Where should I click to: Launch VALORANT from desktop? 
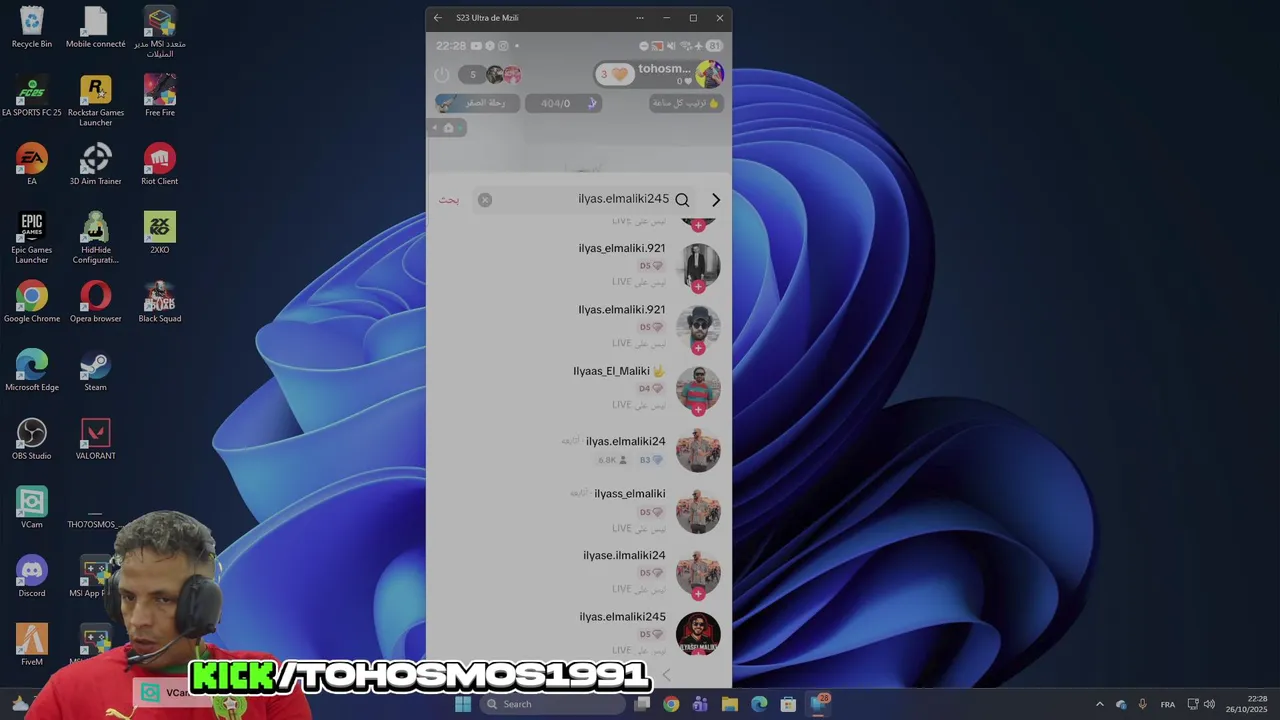(96, 439)
